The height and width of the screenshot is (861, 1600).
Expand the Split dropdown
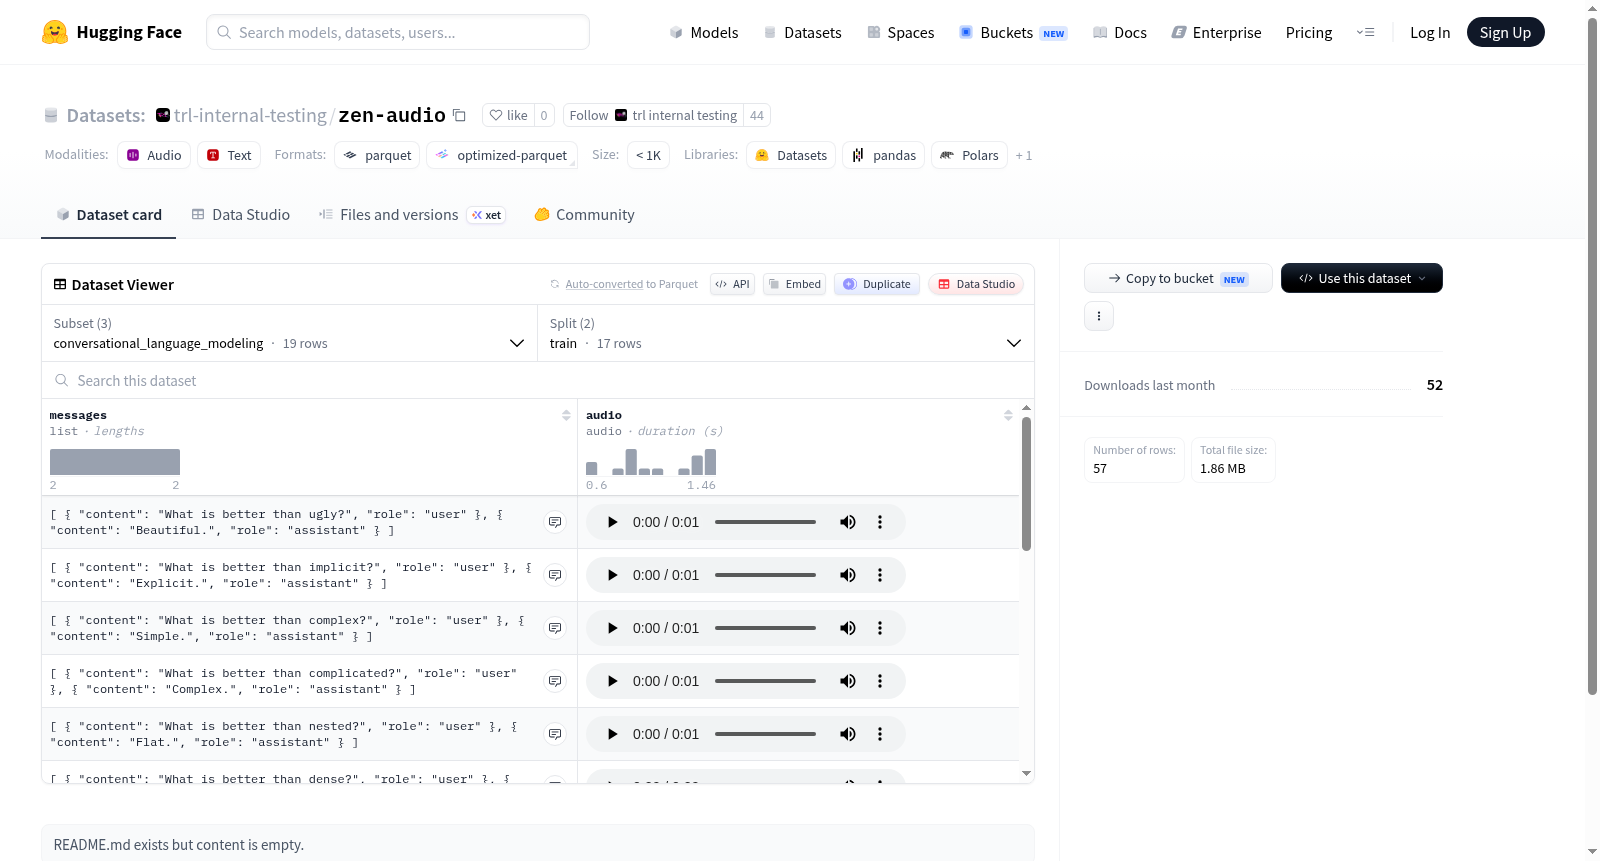tap(786, 334)
